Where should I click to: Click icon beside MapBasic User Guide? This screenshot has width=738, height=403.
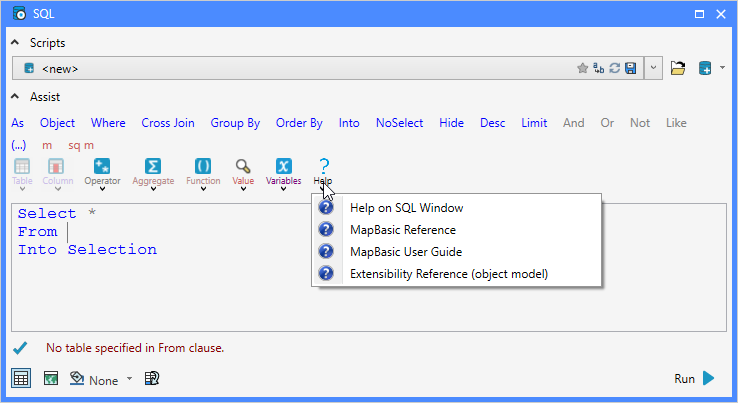click(x=326, y=251)
